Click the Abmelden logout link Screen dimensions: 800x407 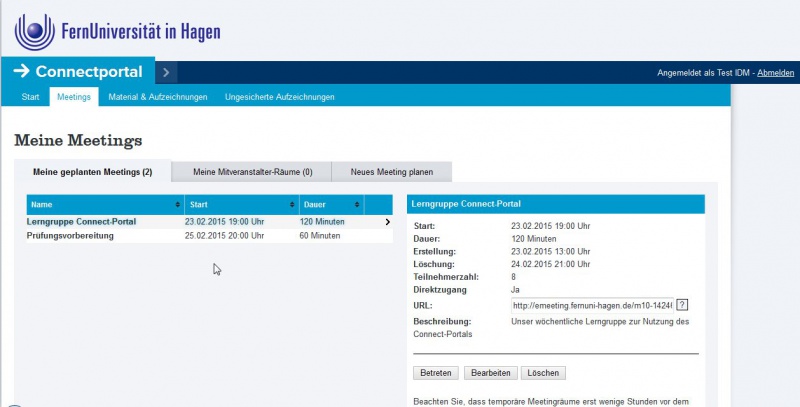pyautogui.click(x=776, y=73)
